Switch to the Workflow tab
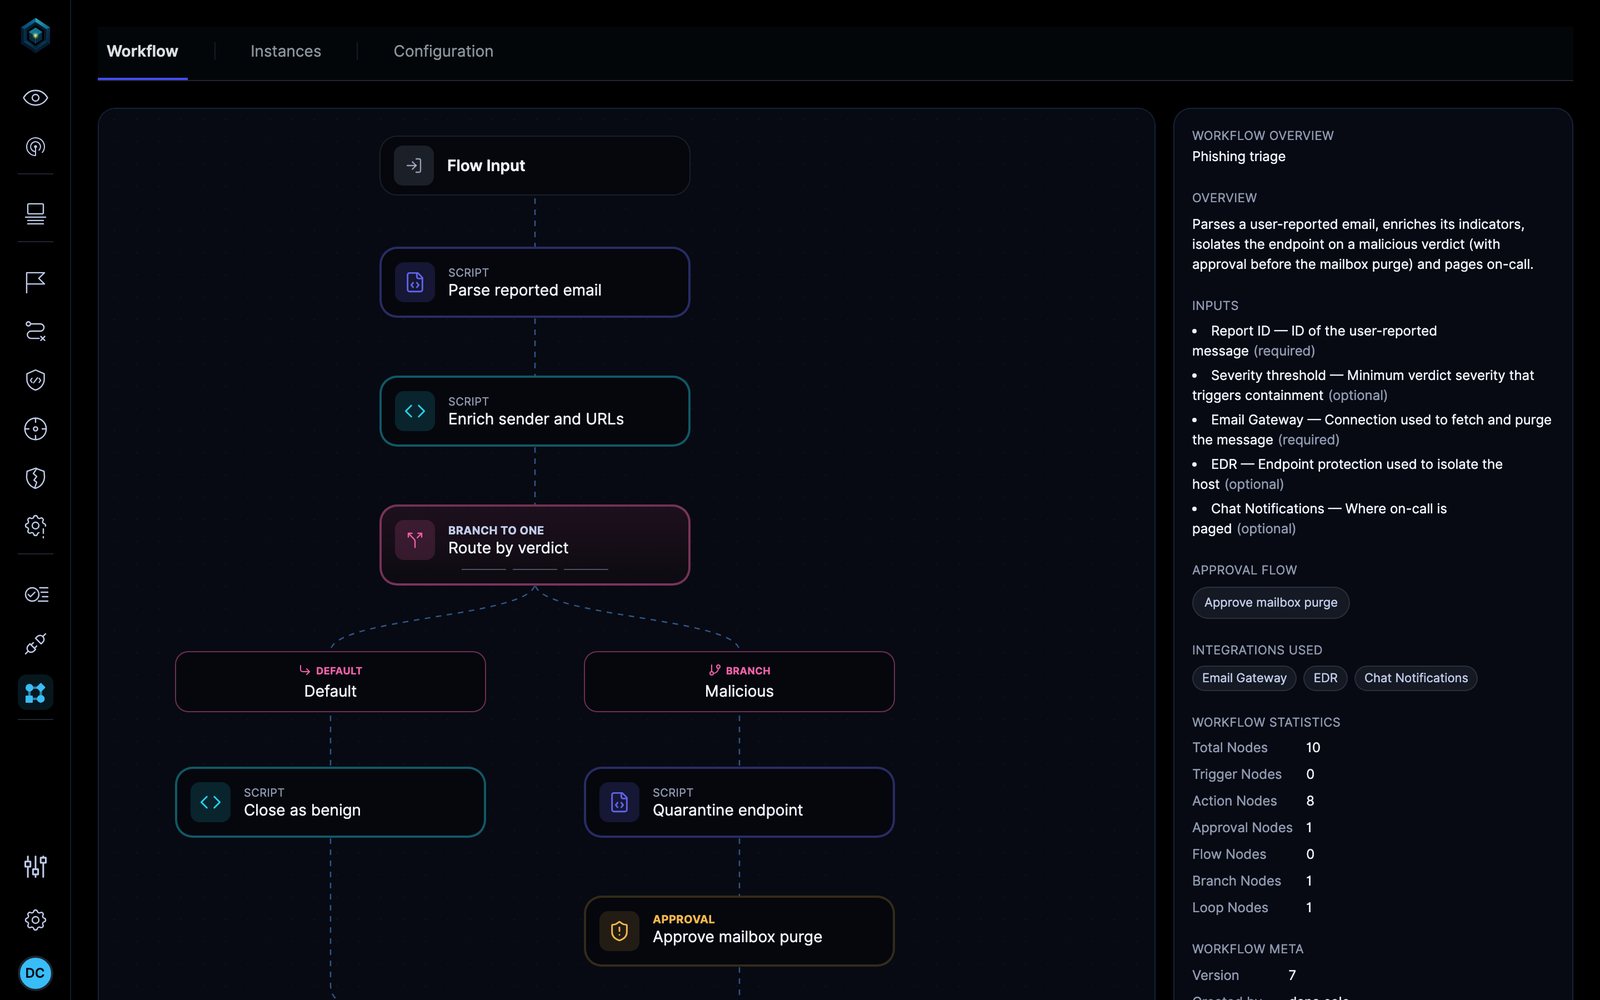The height and width of the screenshot is (1000, 1600). pyautogui.click(x=142, y=51)
